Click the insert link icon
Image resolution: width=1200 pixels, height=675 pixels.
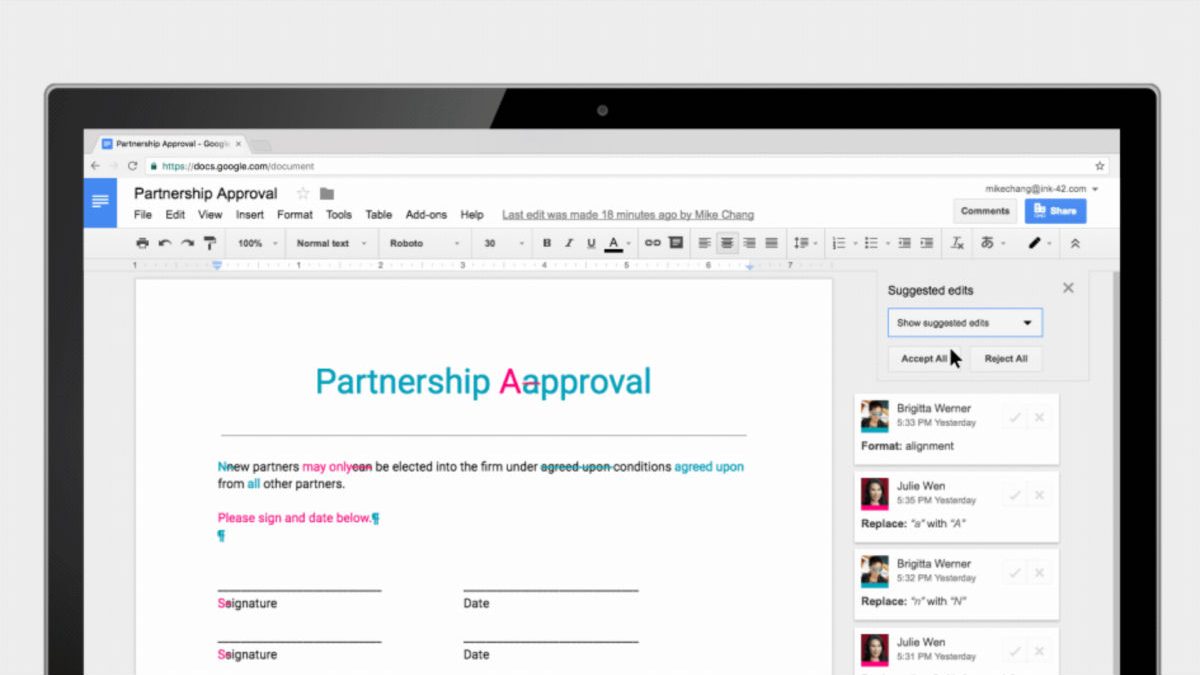(x=652, y=243)
